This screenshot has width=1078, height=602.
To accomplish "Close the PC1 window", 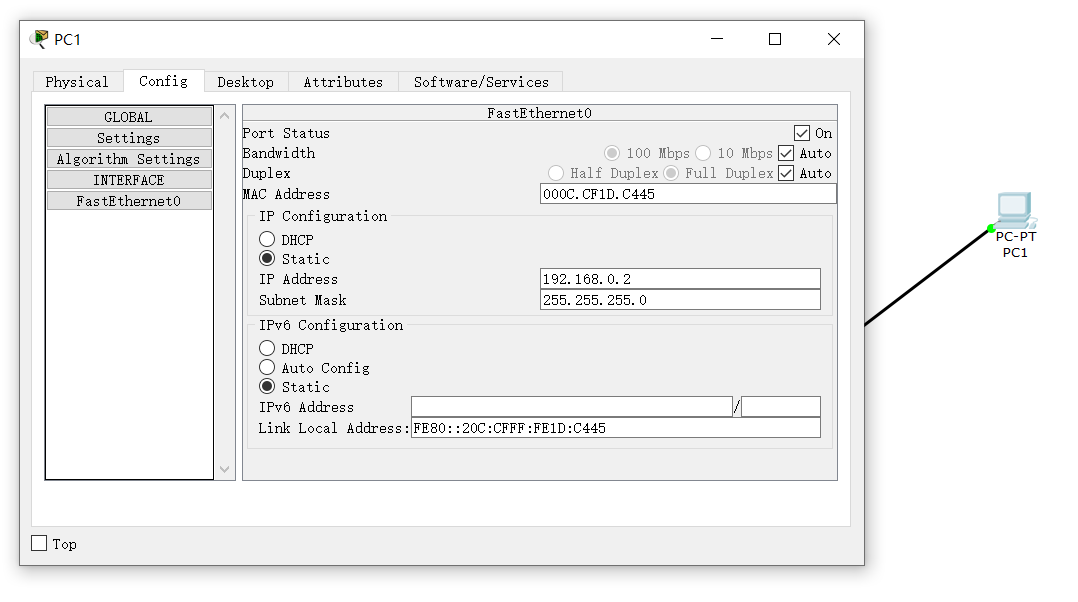I will tap(834, 39).
